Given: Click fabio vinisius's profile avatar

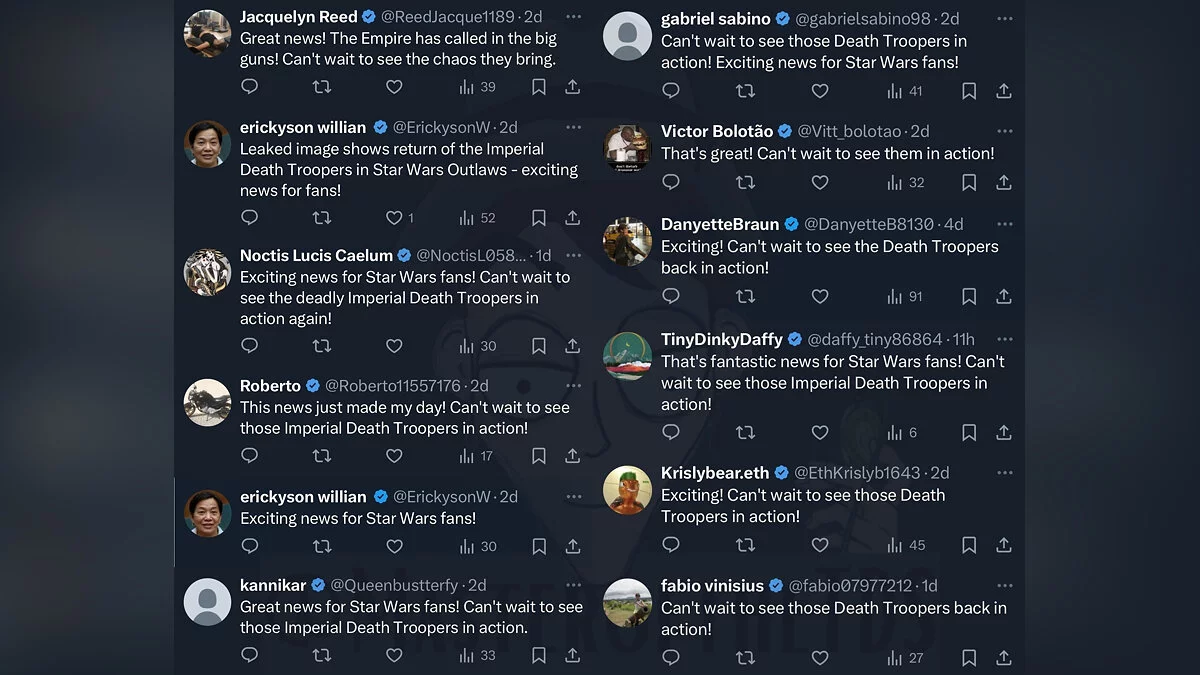Looking at the screenshot, I should (x=628, y=603).
